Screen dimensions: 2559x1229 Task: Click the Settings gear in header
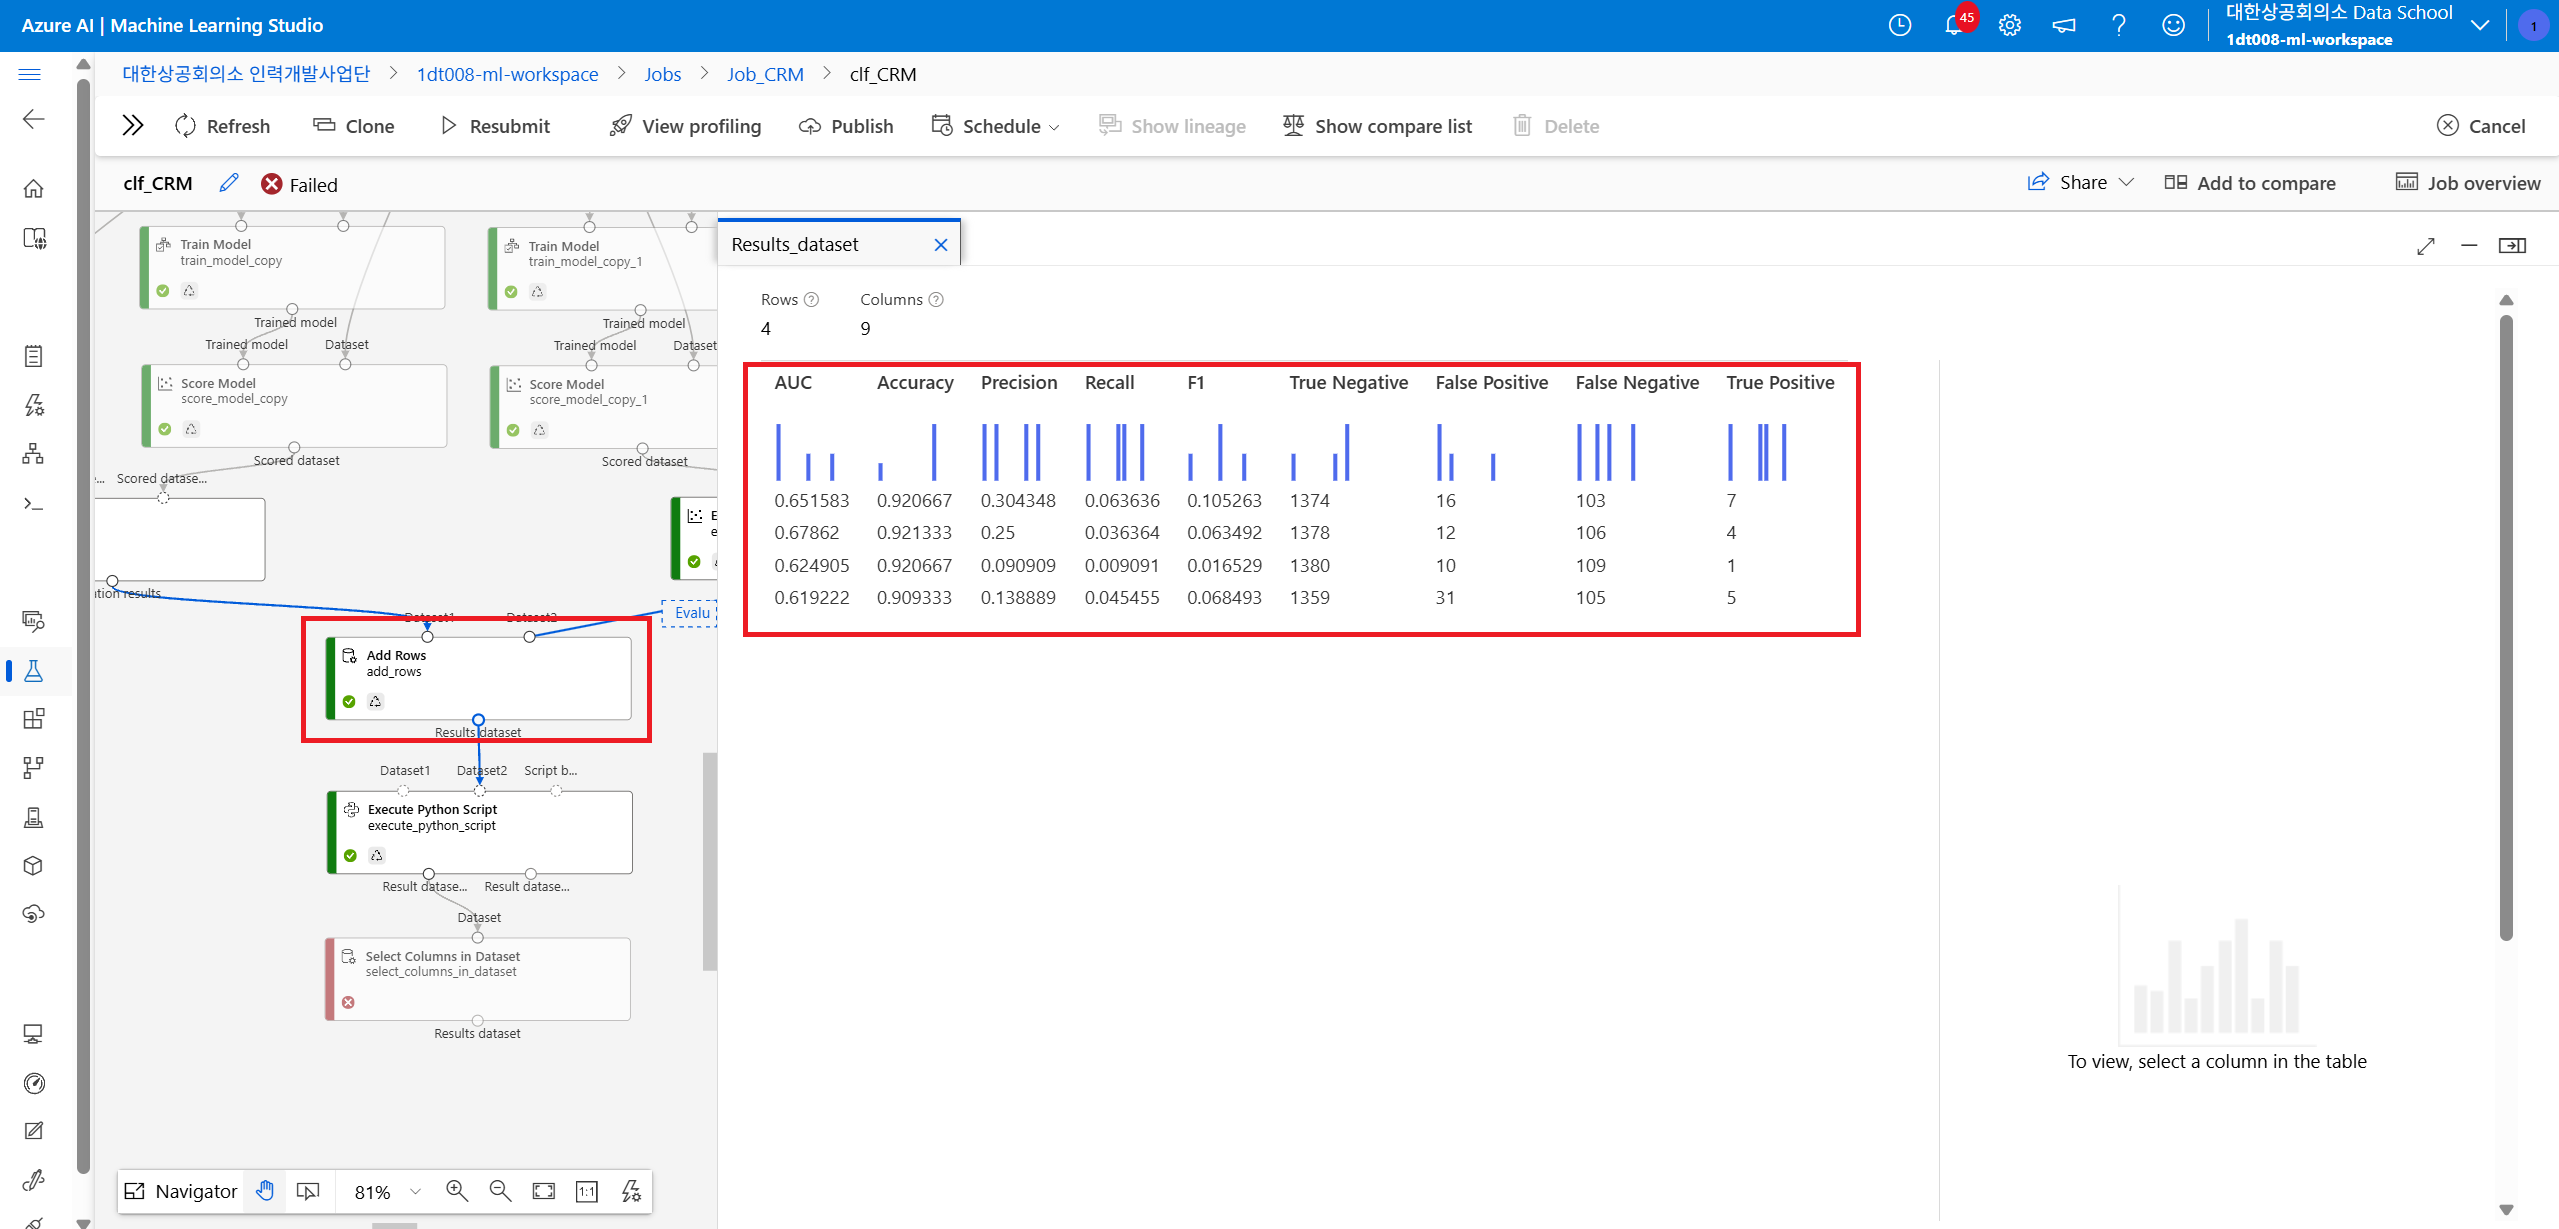pyautogui.click(x=2010, y=25)
